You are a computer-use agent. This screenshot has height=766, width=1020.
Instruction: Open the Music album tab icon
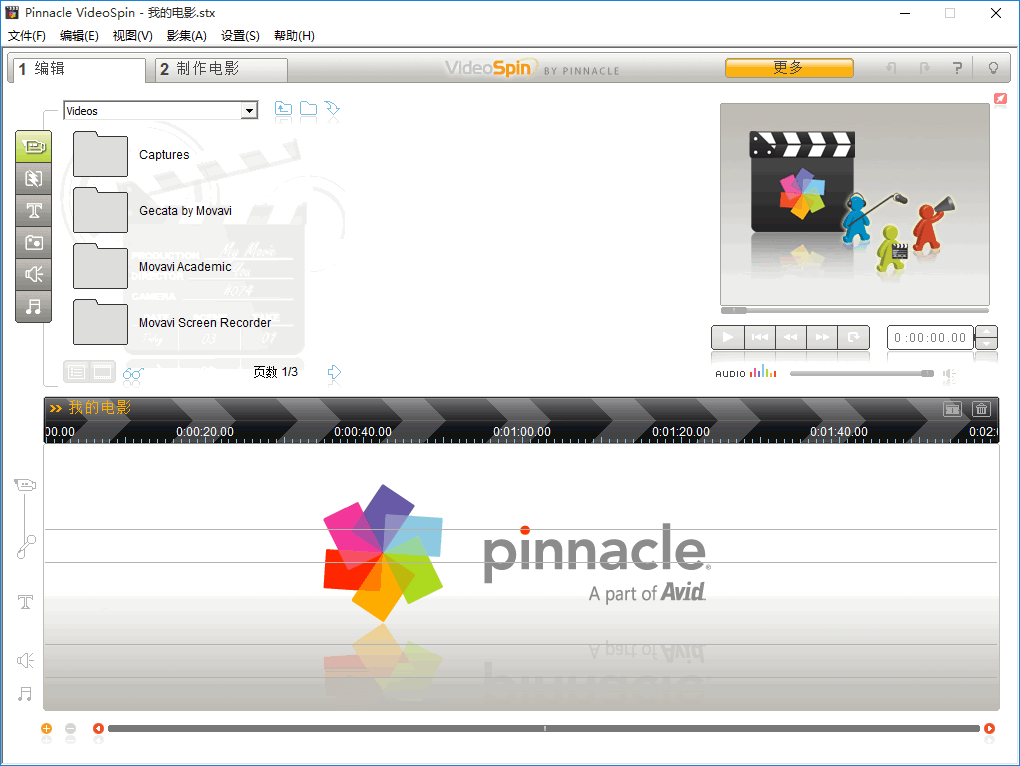pos(34,306)
